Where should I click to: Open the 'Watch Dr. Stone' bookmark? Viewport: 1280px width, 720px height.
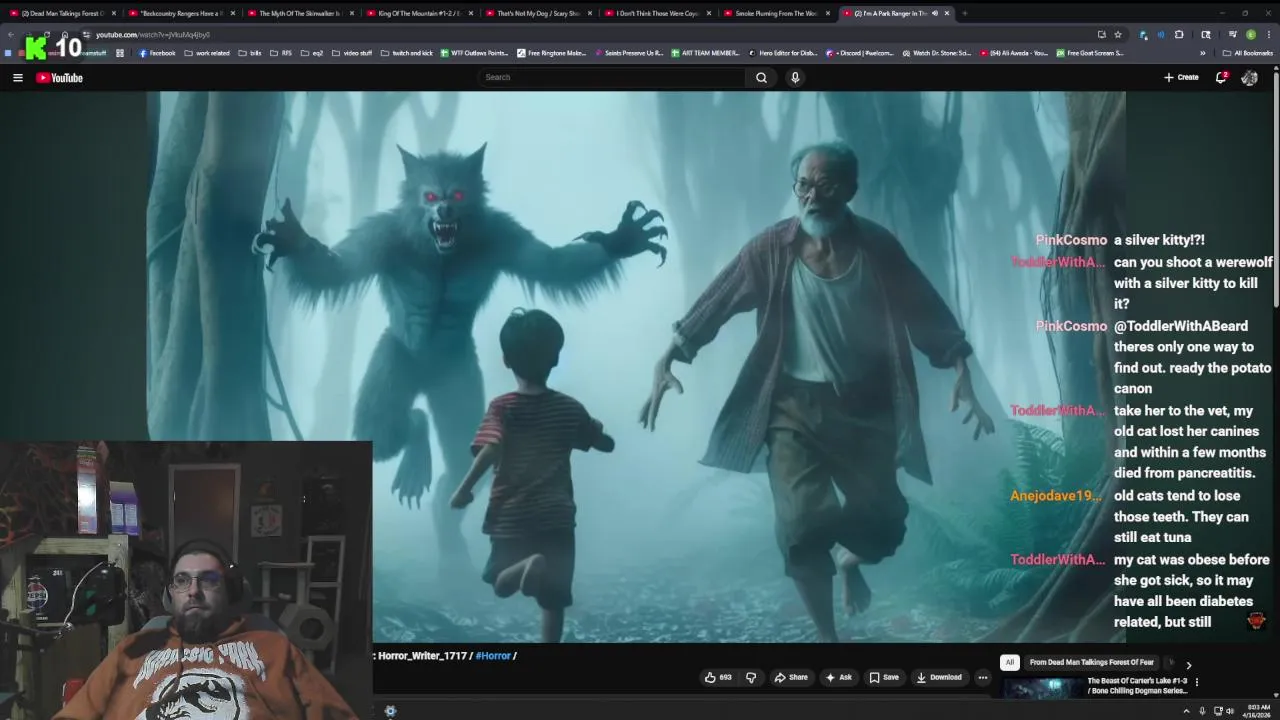(936, 53)
